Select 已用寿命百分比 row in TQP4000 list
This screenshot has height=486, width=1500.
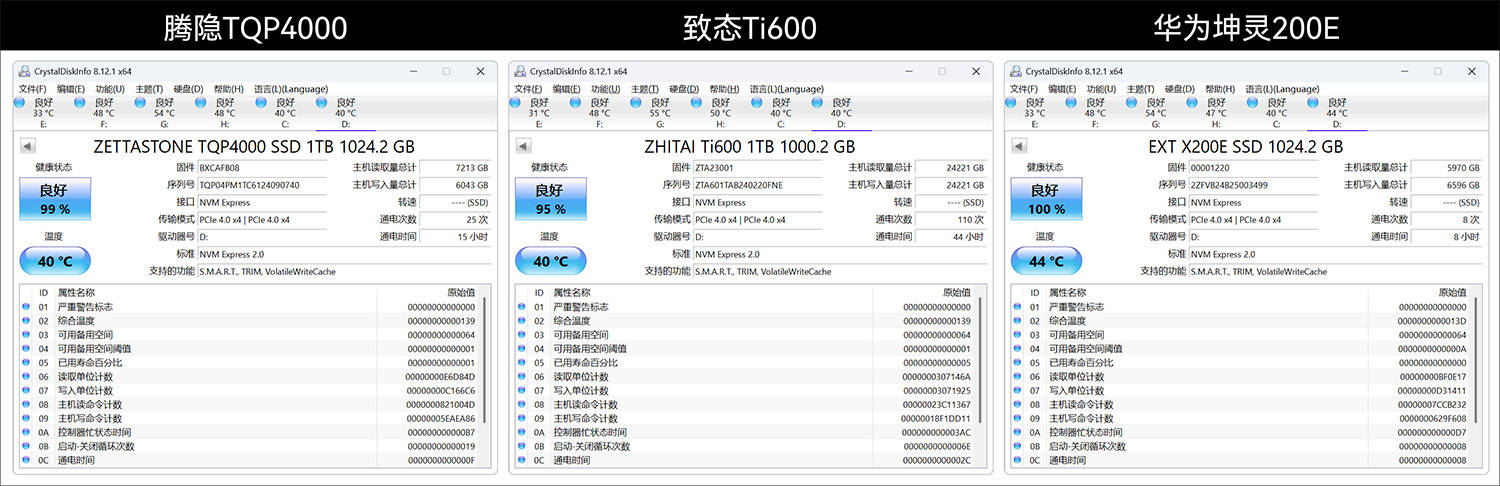pos(249,363)
